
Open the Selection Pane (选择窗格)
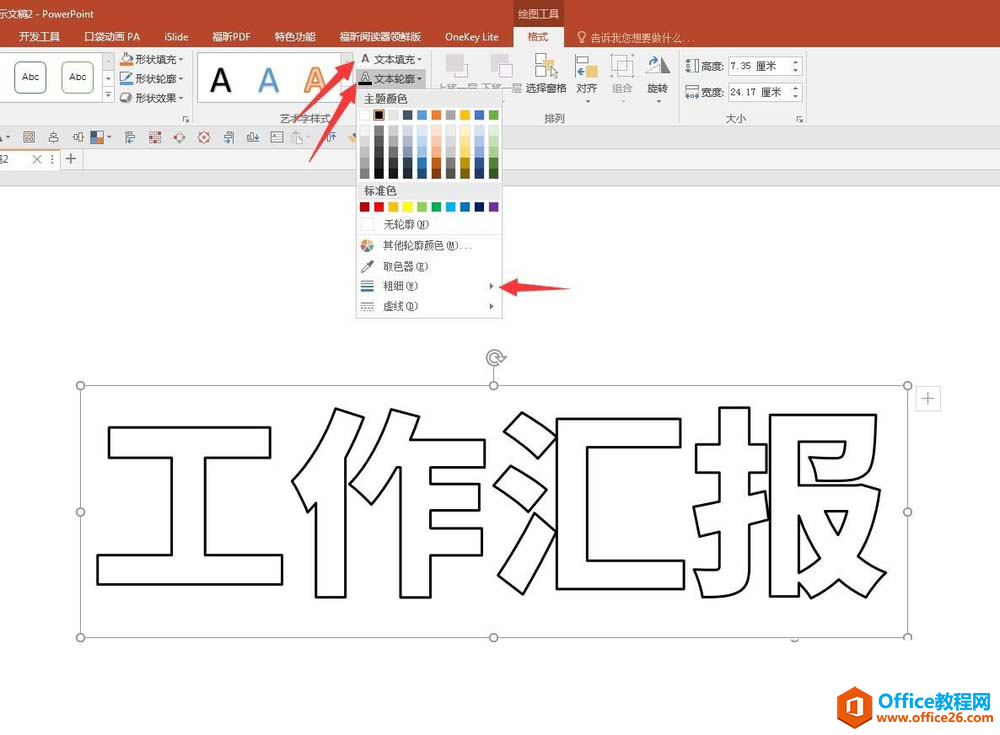point(546,72)
